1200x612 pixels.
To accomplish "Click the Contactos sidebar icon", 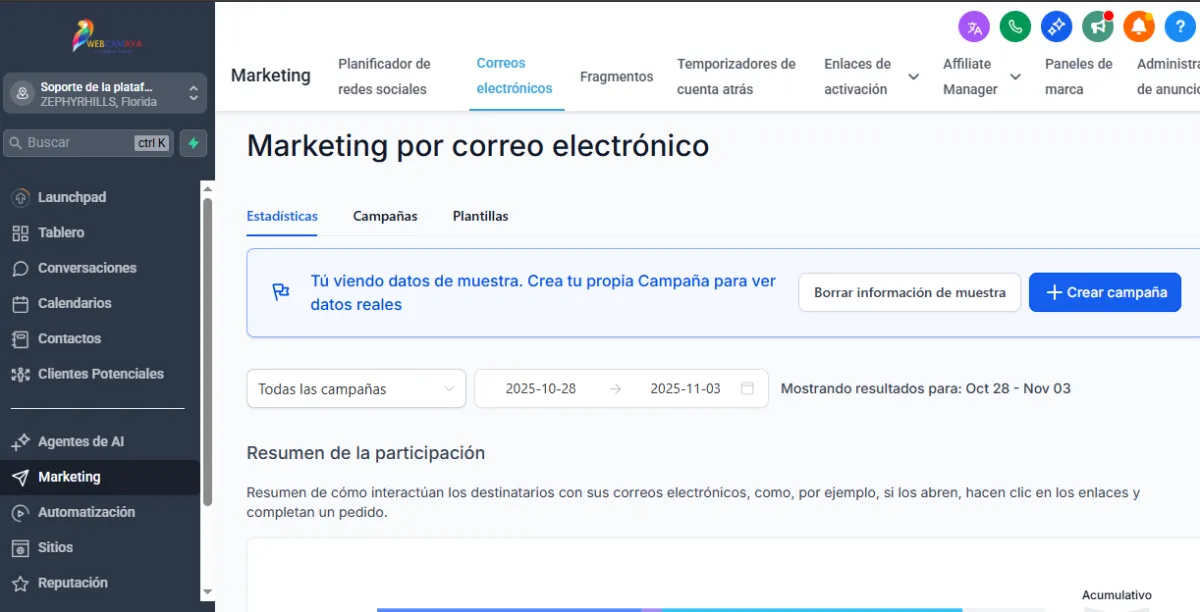I will click(x=20, y=339).
